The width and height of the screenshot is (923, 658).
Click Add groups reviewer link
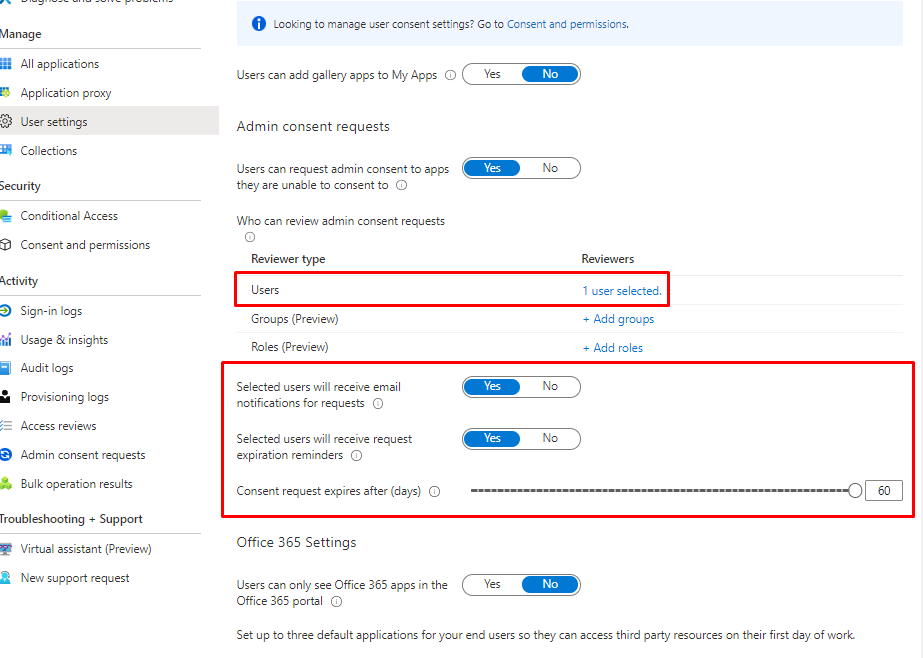click(x=618, y=319)
